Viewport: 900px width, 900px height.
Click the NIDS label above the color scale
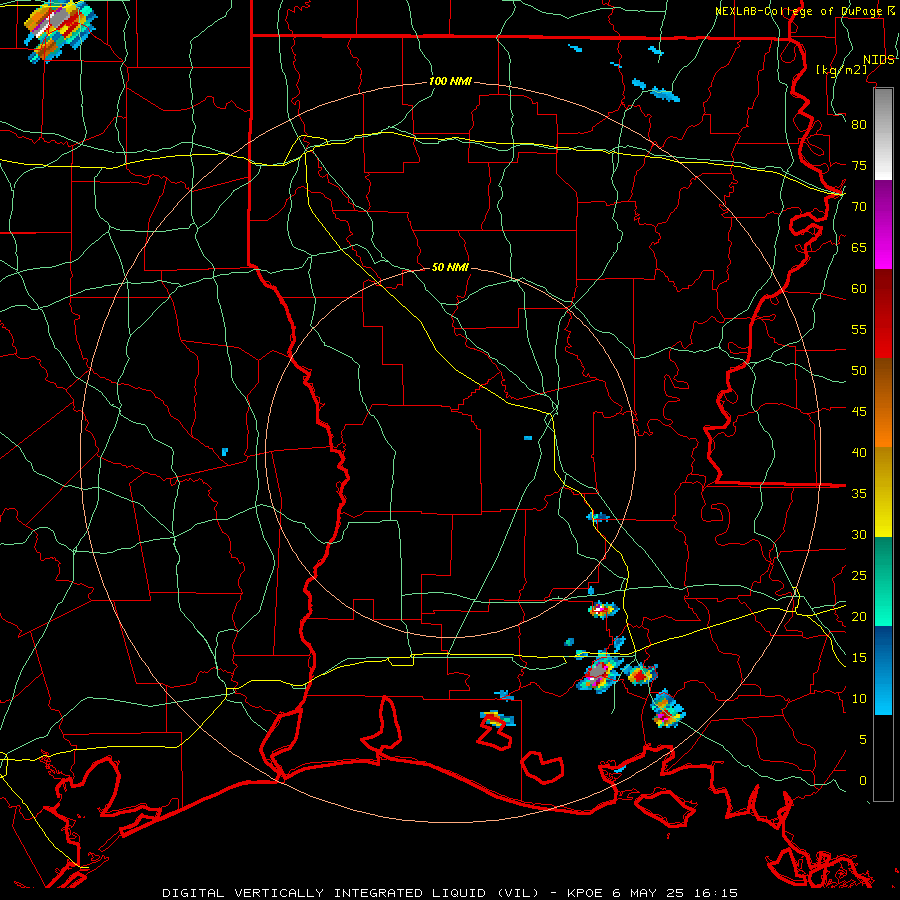tap(879, 60)
